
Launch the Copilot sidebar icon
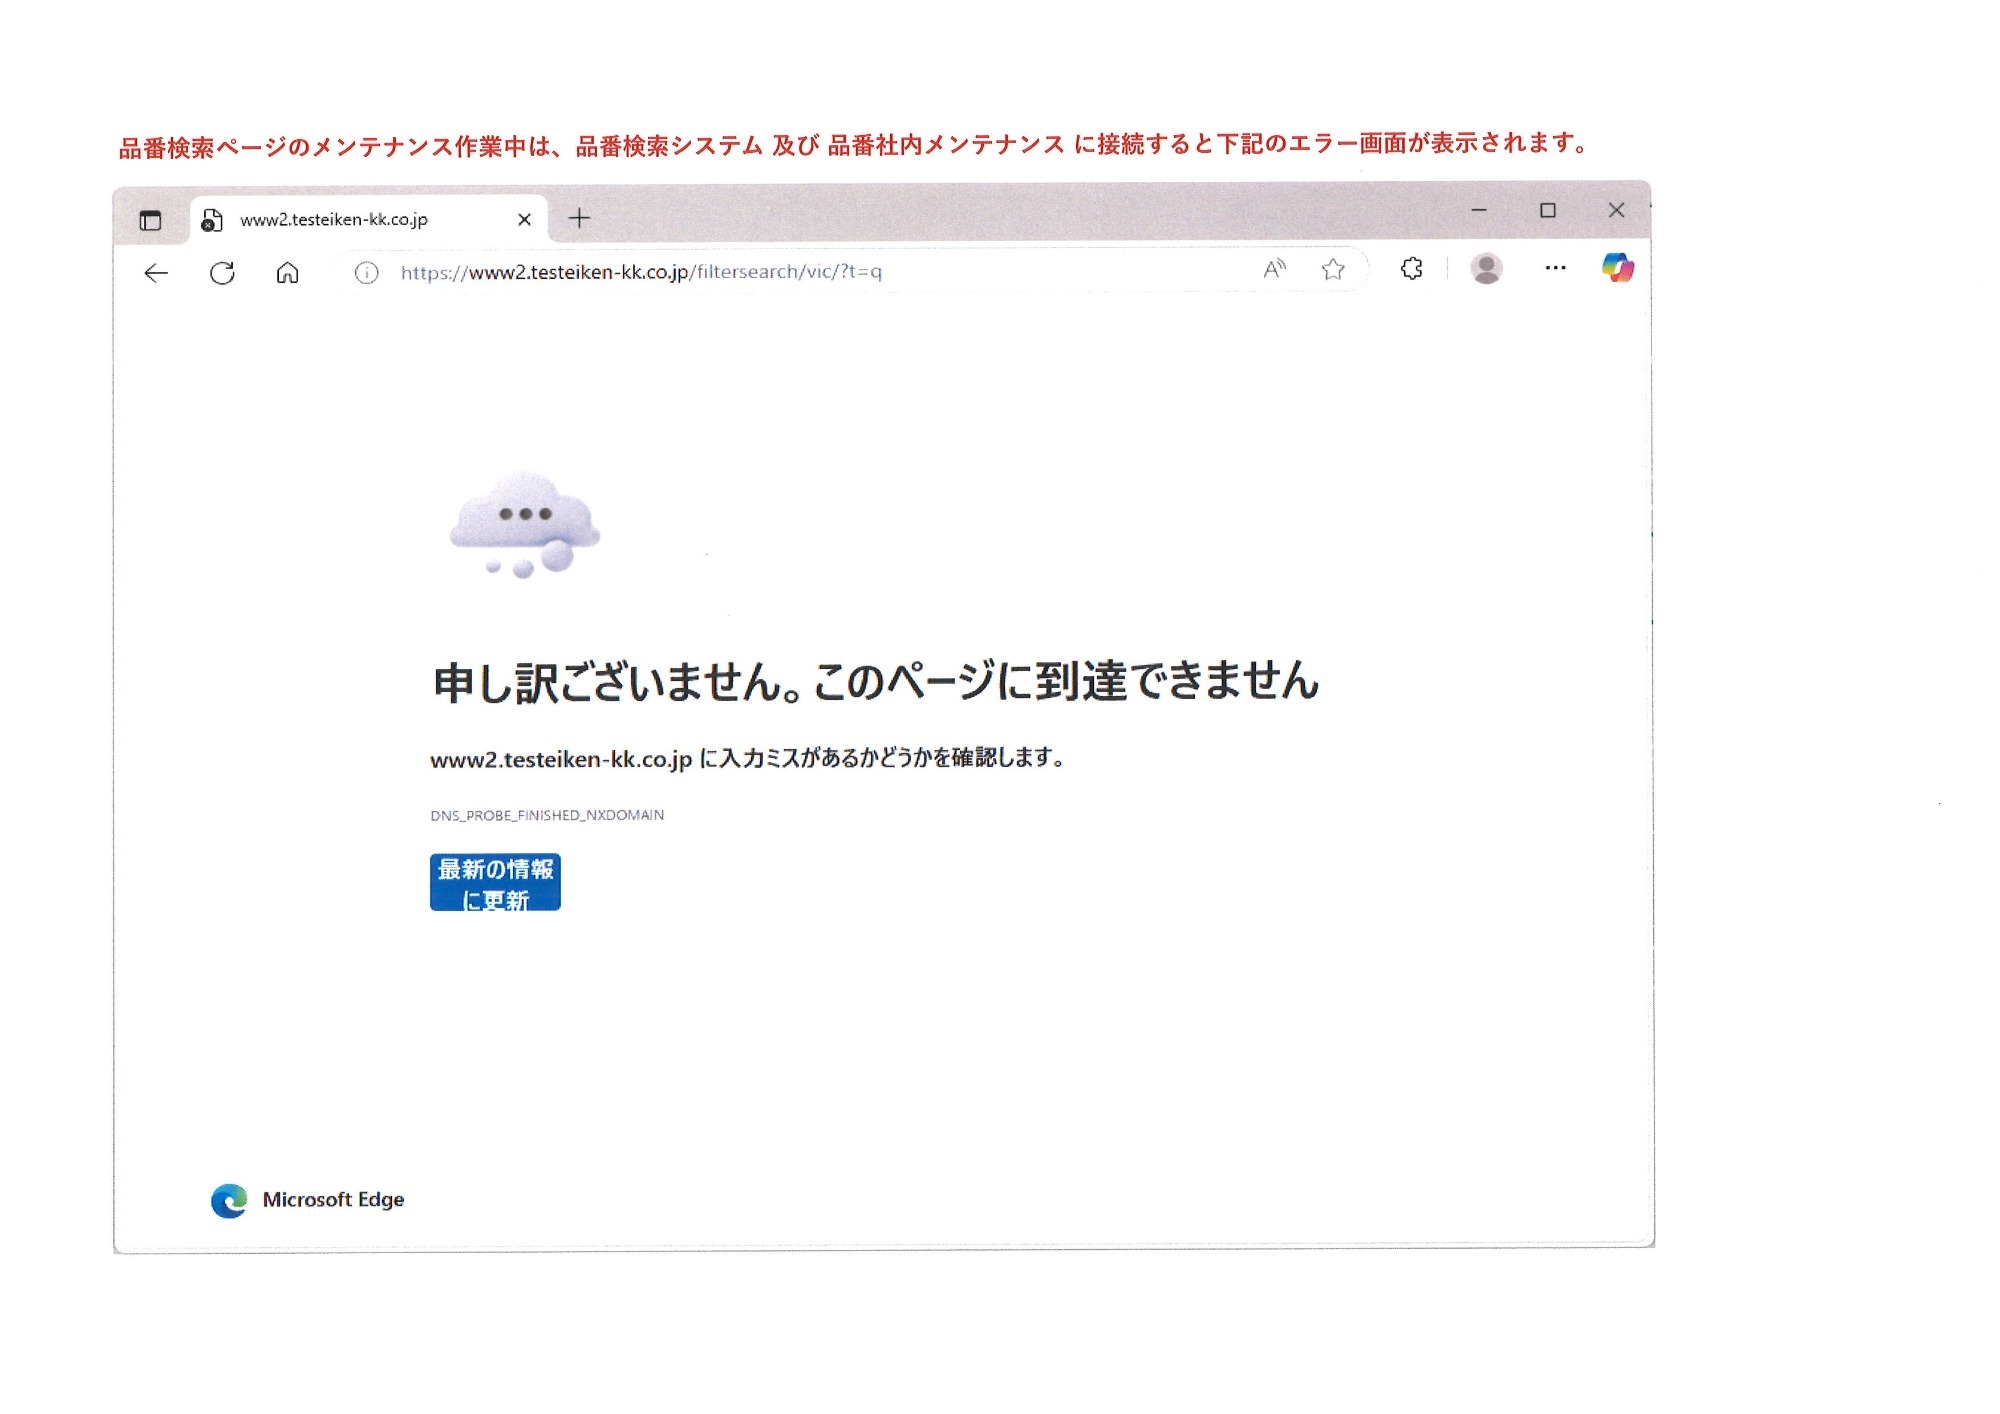point(1617,268)
